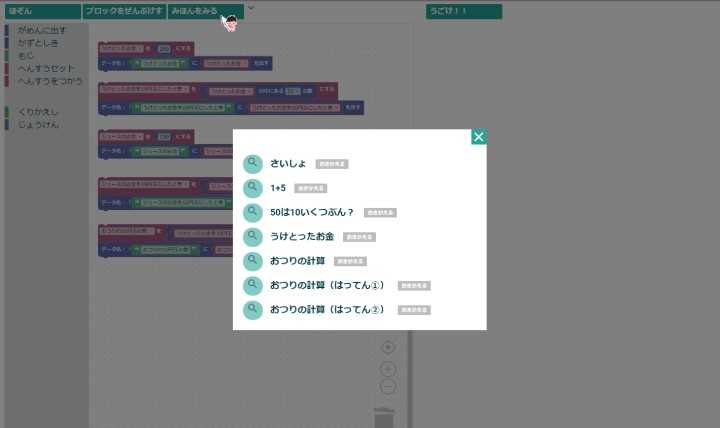Close the sample list dialog
The width and height of the screenshot is (720, 428).
[479, 137]
